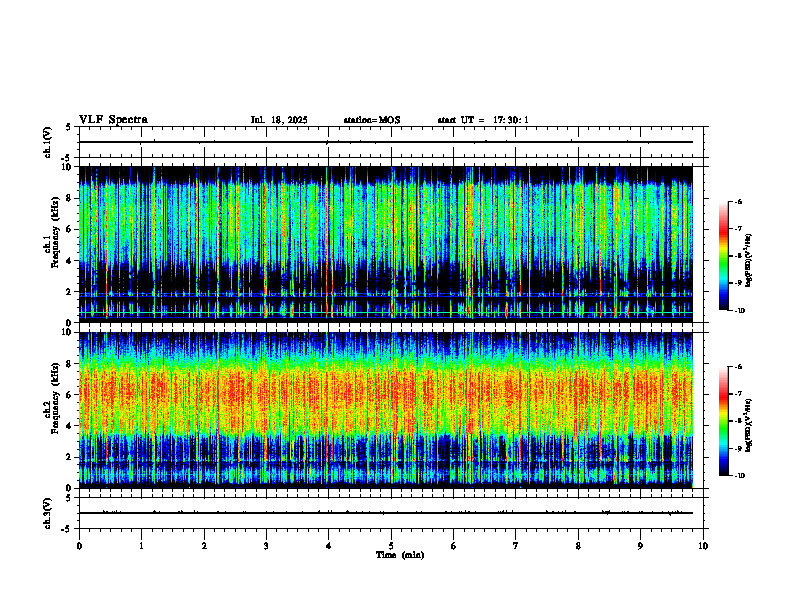792x612 pixels.
Task: Click the log(PSD) label beside ch.2 colorbar
Action: 749,425
